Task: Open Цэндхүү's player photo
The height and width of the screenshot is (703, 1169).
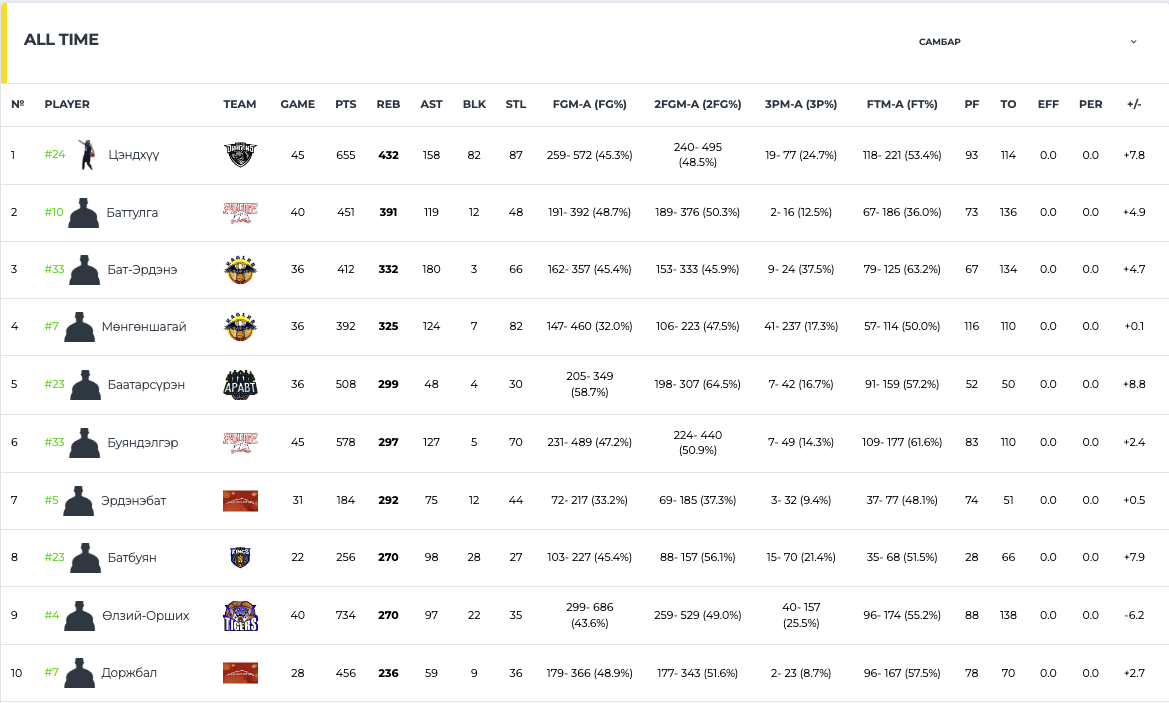Action: point(87,154)
